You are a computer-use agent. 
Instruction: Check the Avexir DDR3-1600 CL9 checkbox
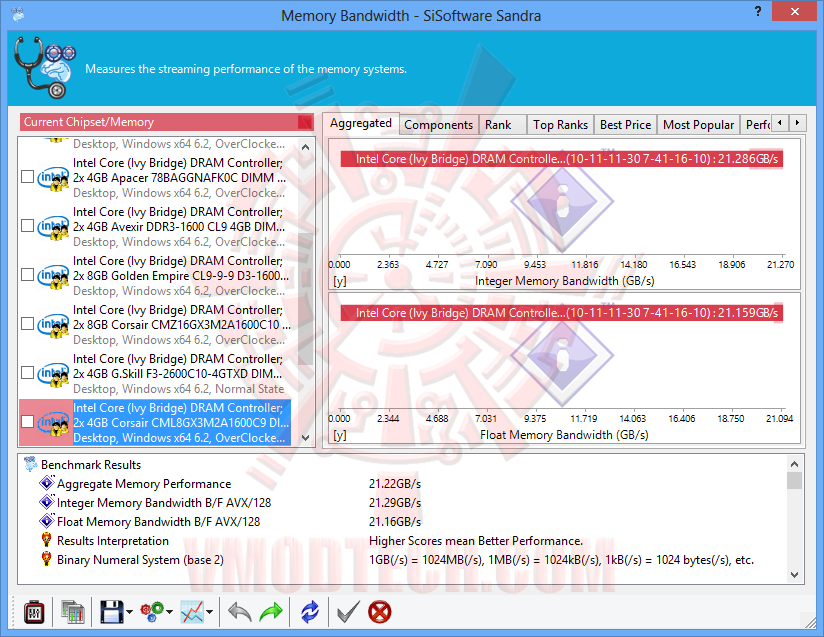27,225
